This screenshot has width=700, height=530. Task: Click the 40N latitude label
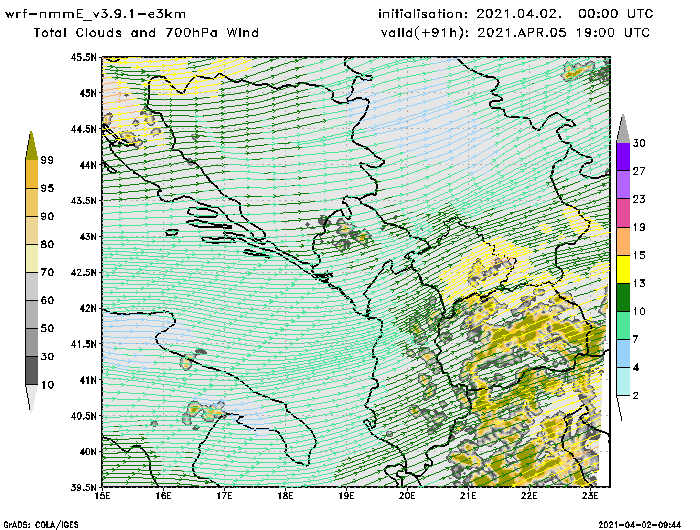(88, 451)
